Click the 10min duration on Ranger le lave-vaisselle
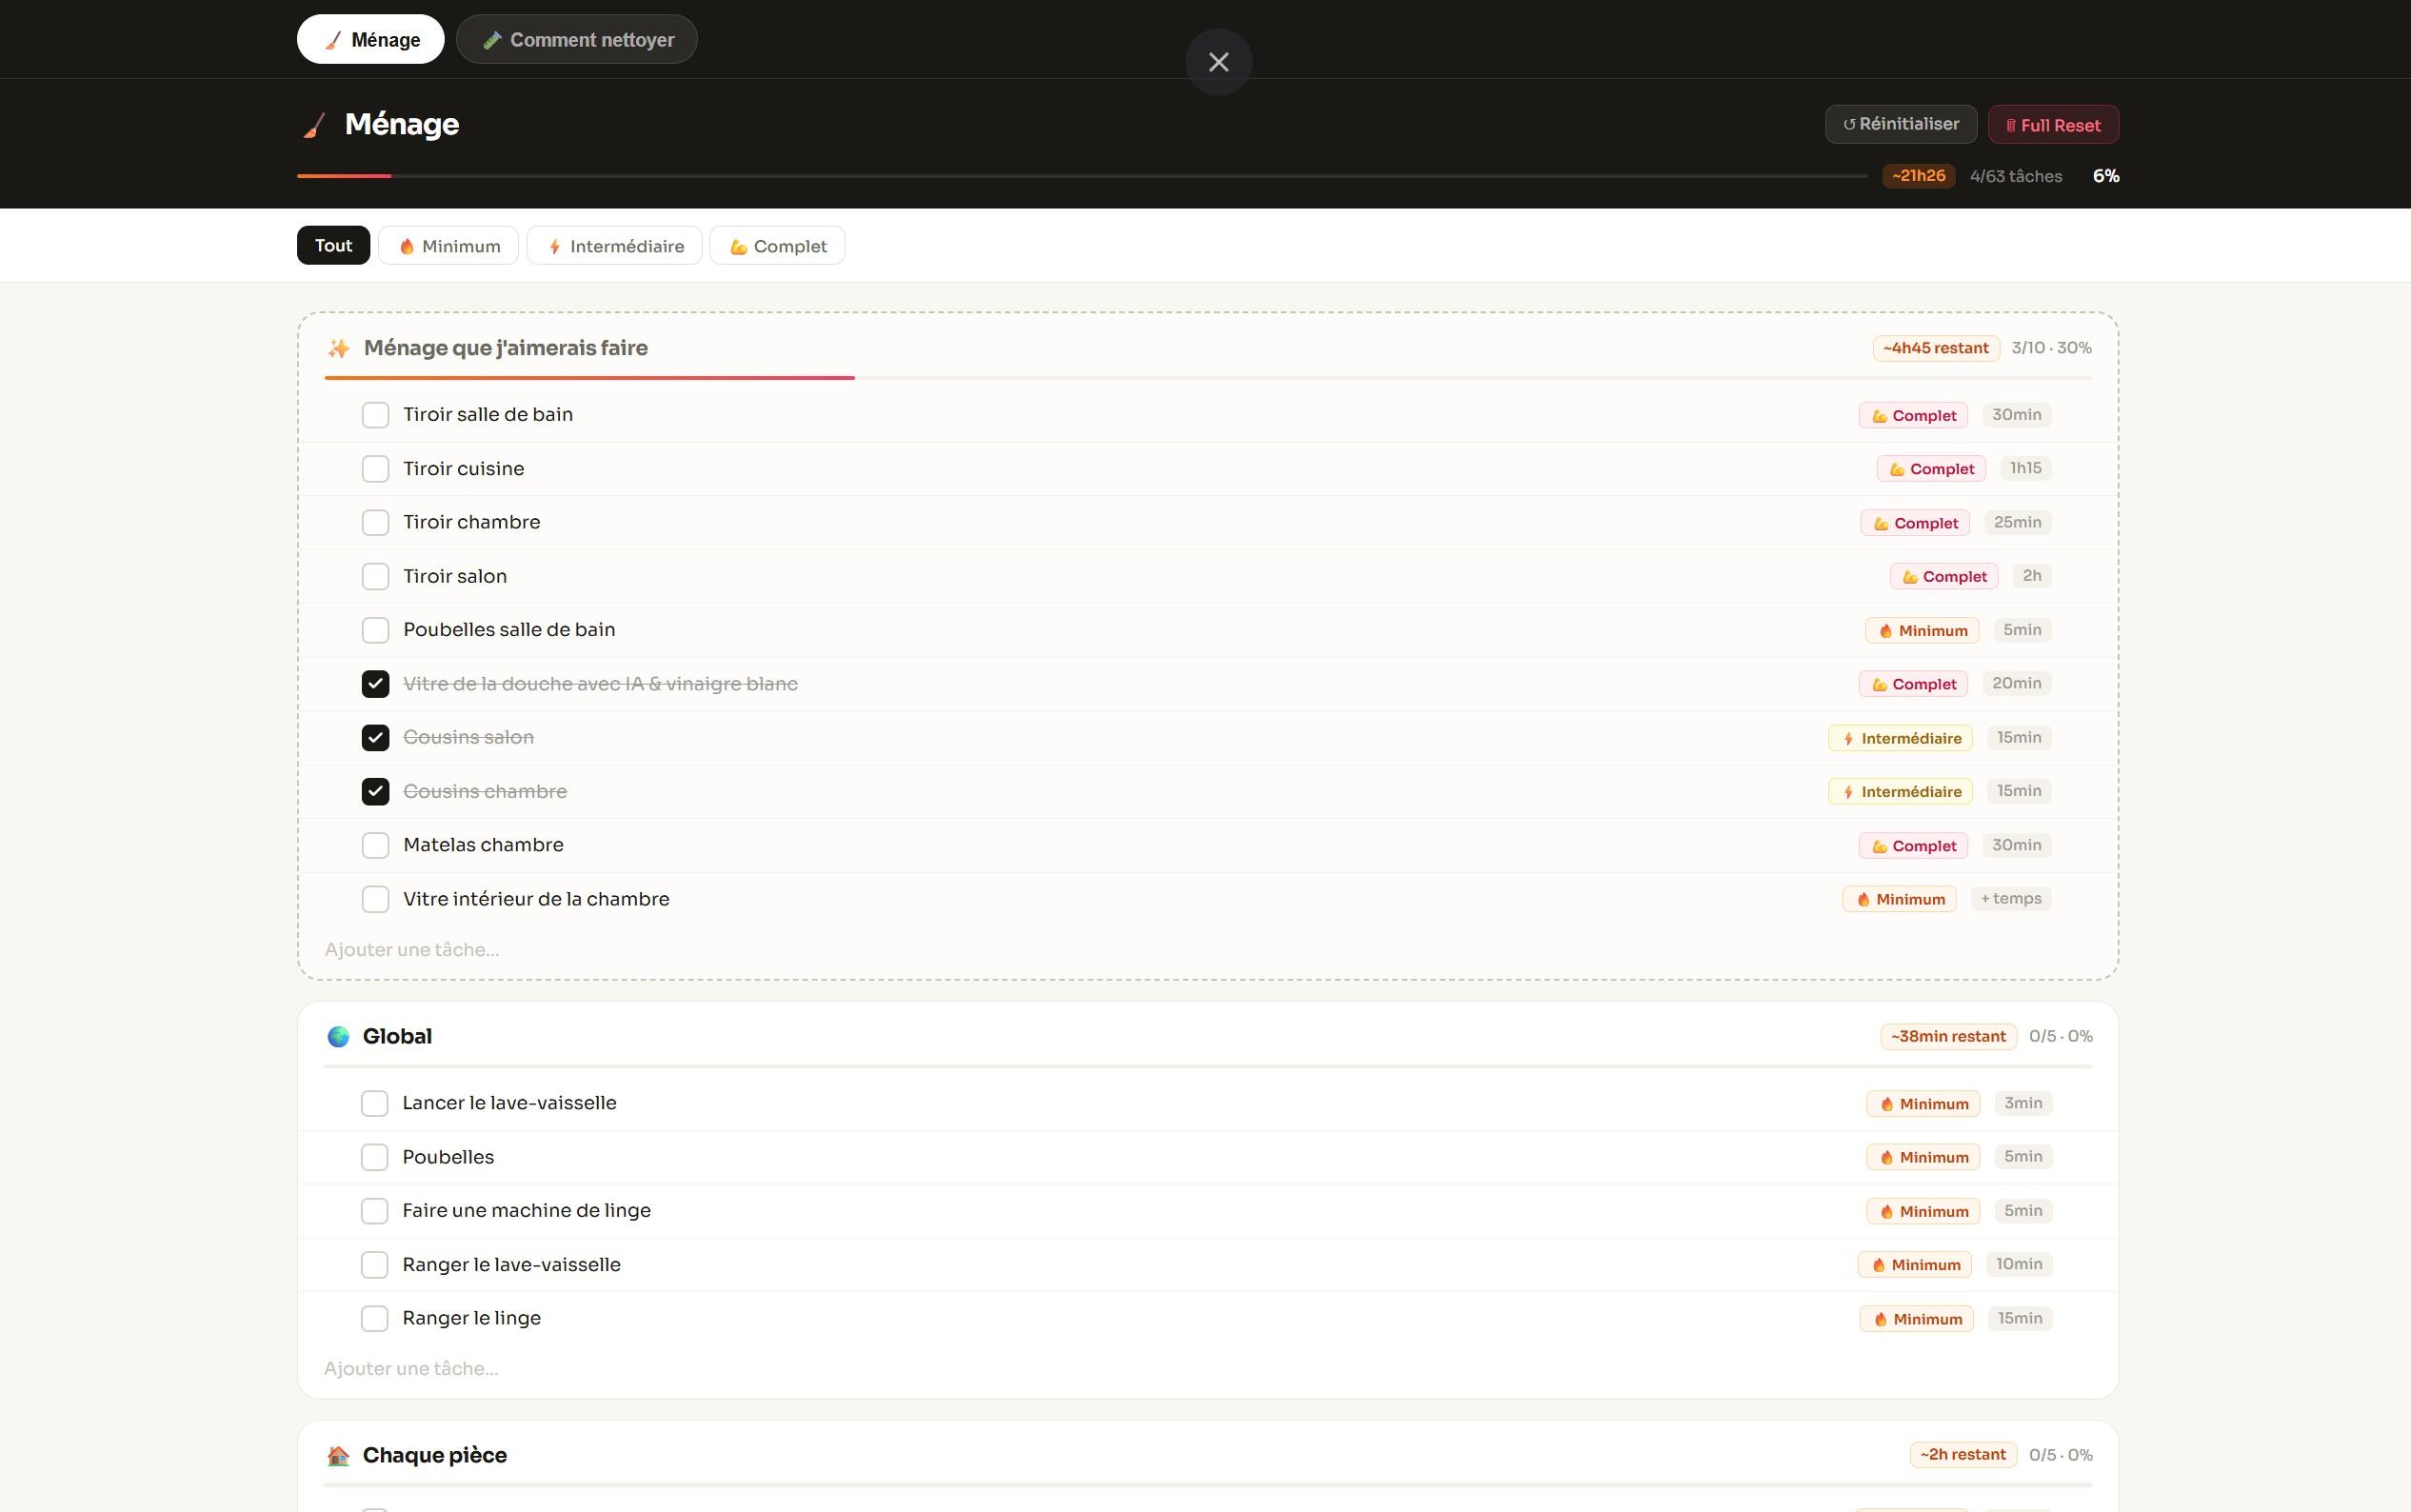Viewport: 2411px width, 1512px height. 2019,1263
